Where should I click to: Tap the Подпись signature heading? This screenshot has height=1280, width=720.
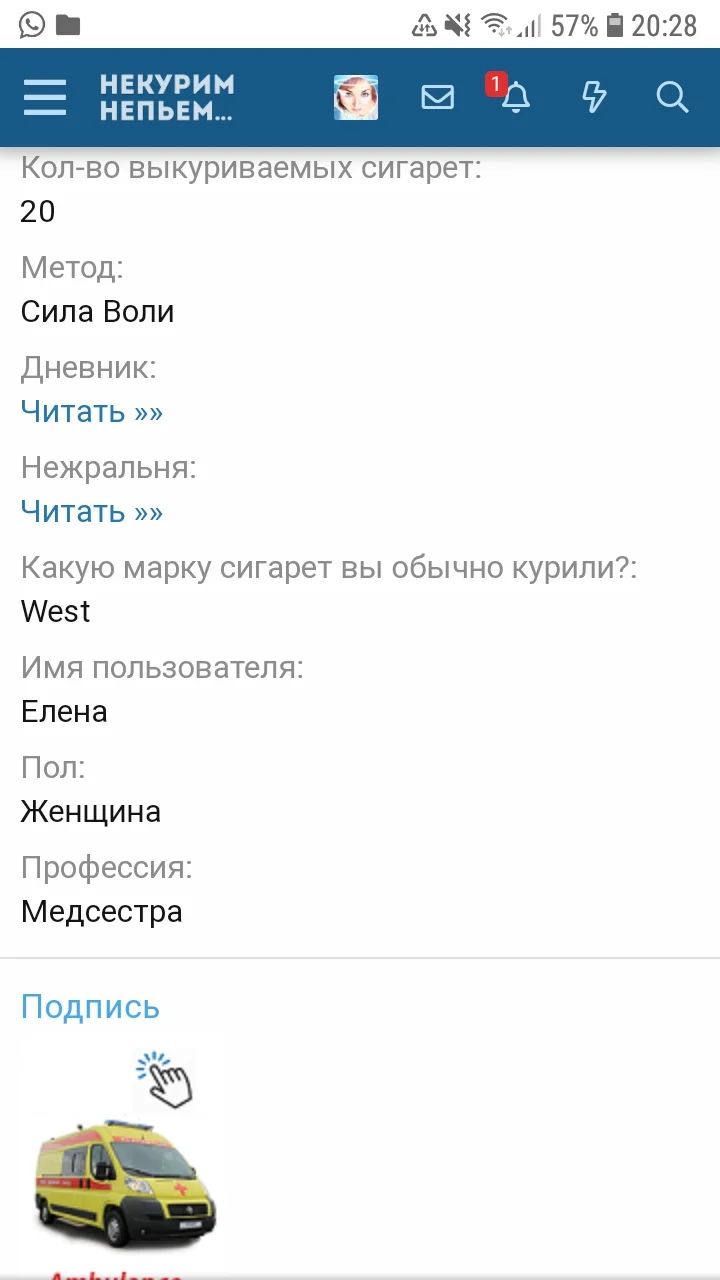point(89,1006)
